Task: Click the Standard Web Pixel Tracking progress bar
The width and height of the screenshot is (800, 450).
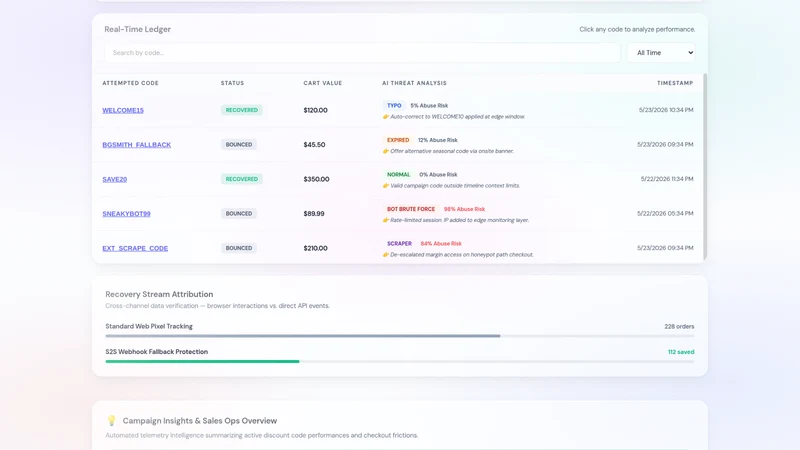Action: click(399, 336)
